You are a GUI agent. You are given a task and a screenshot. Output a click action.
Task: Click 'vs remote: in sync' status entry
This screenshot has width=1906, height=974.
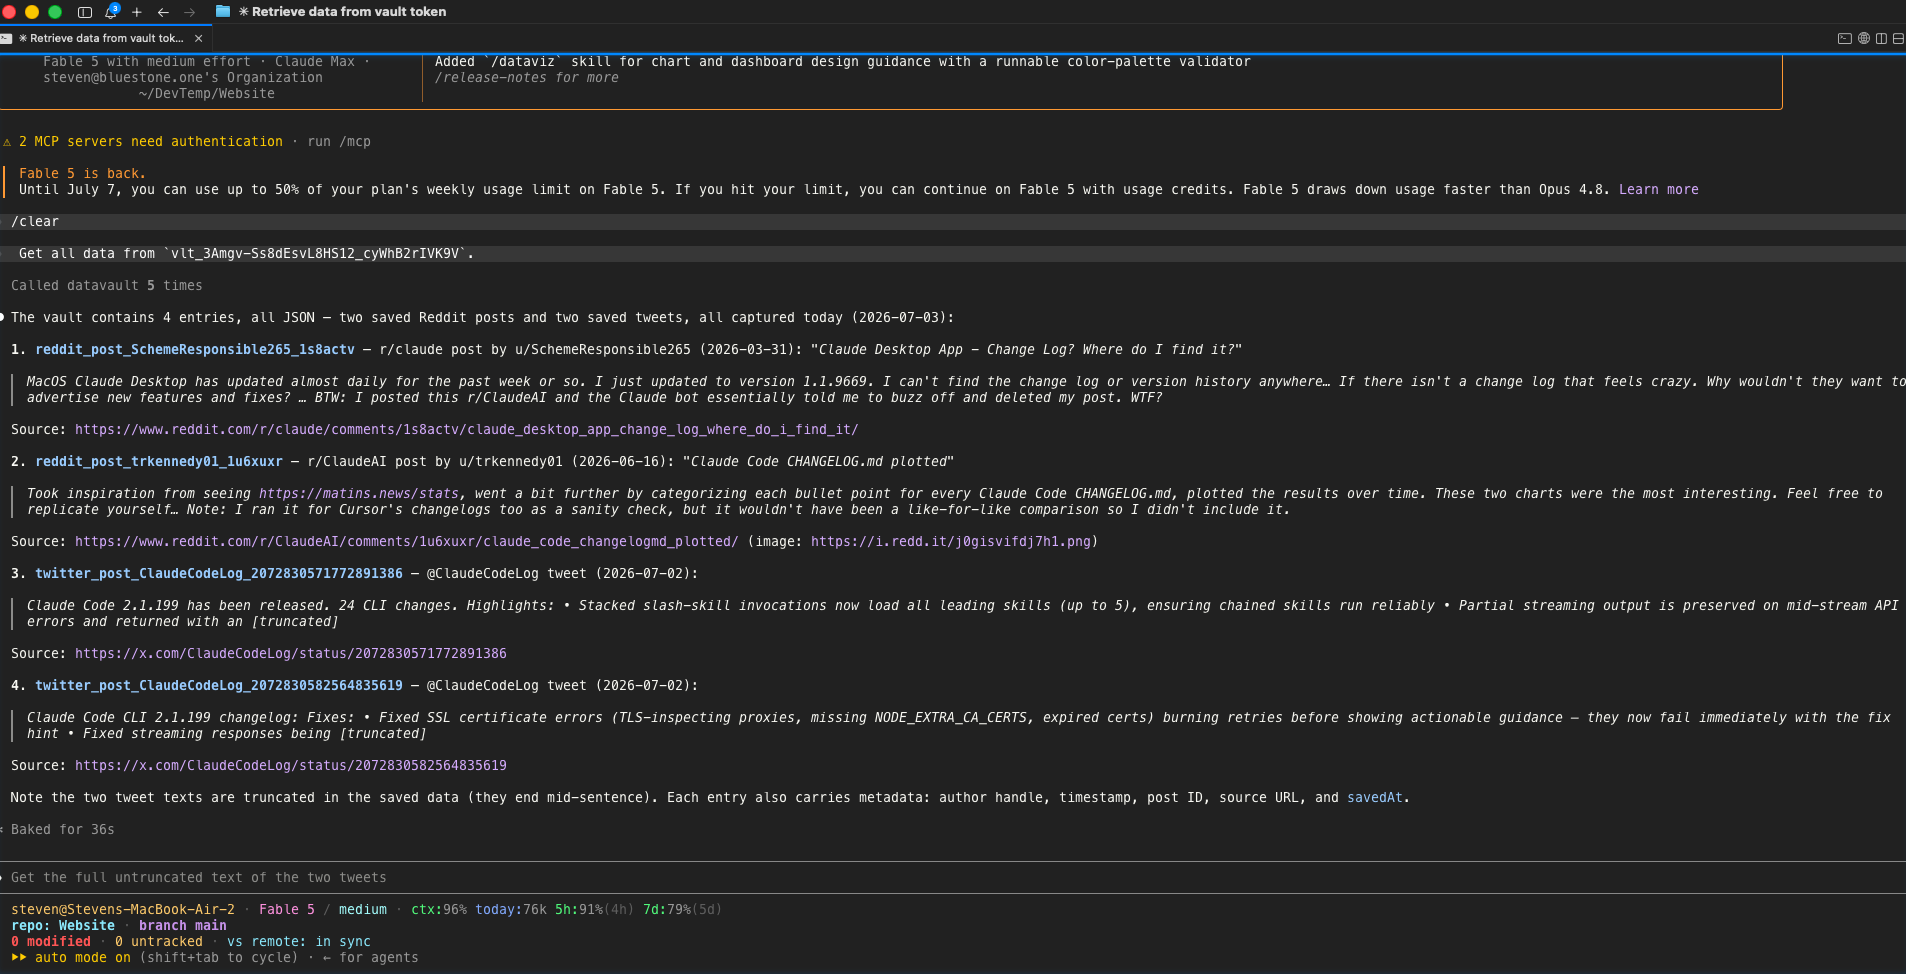pyautogui.click(x=299, y=941)
